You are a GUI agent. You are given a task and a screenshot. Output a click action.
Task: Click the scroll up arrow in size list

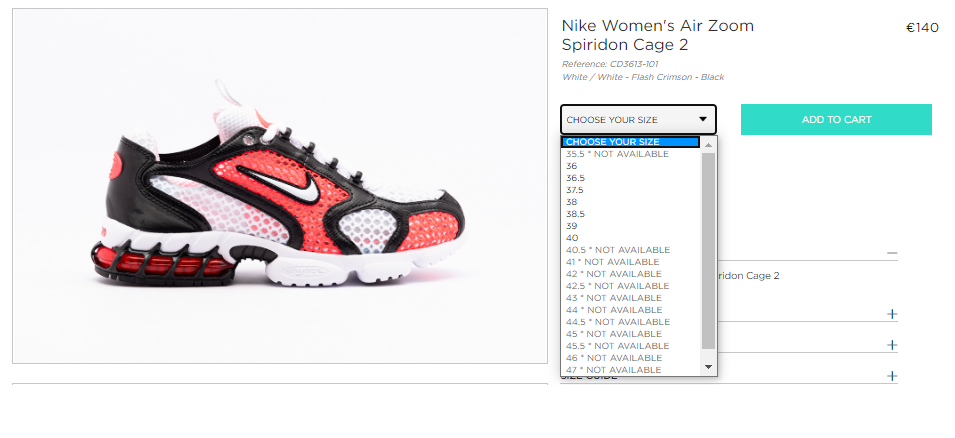tap(708, 145)
